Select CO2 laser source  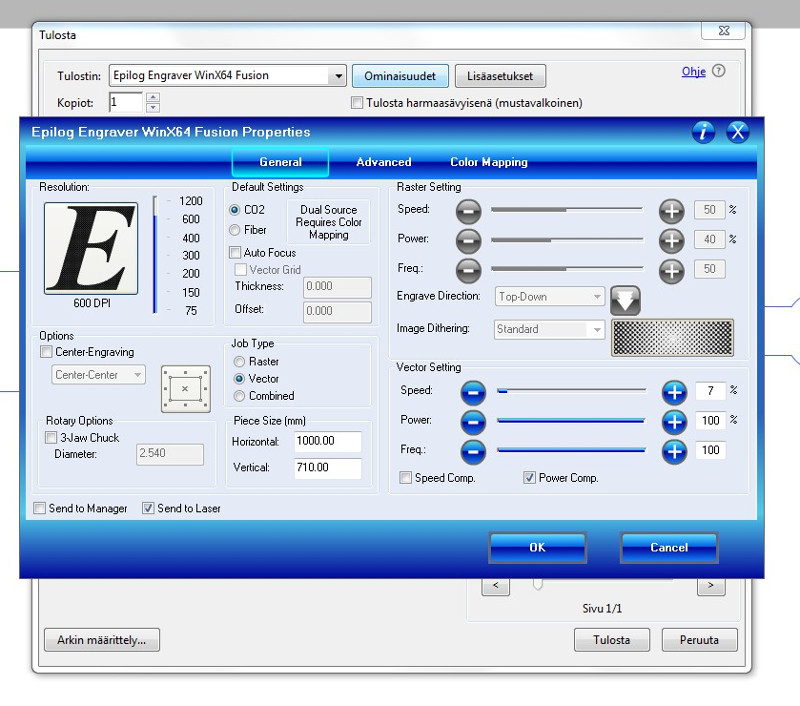coord(235,210)
